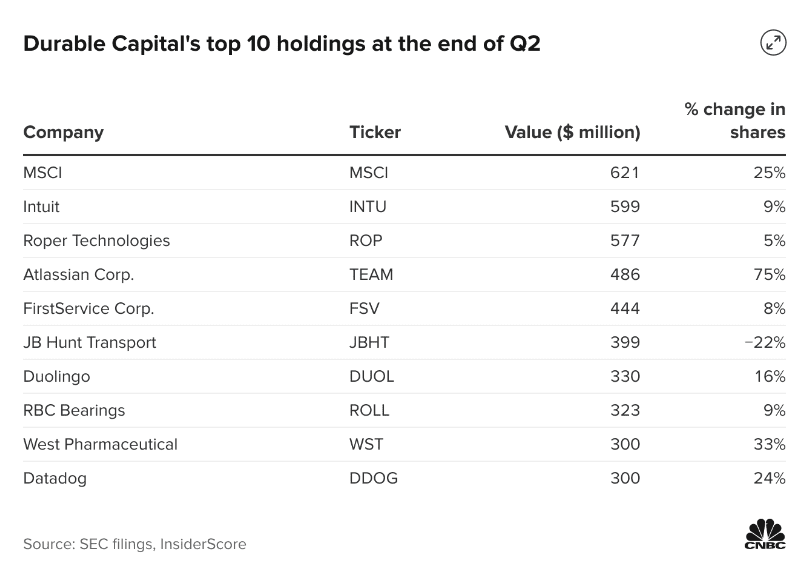Click the expand fullscreen icon
The height and width of the screenshot is (577, 812).
tap(772, 42)
